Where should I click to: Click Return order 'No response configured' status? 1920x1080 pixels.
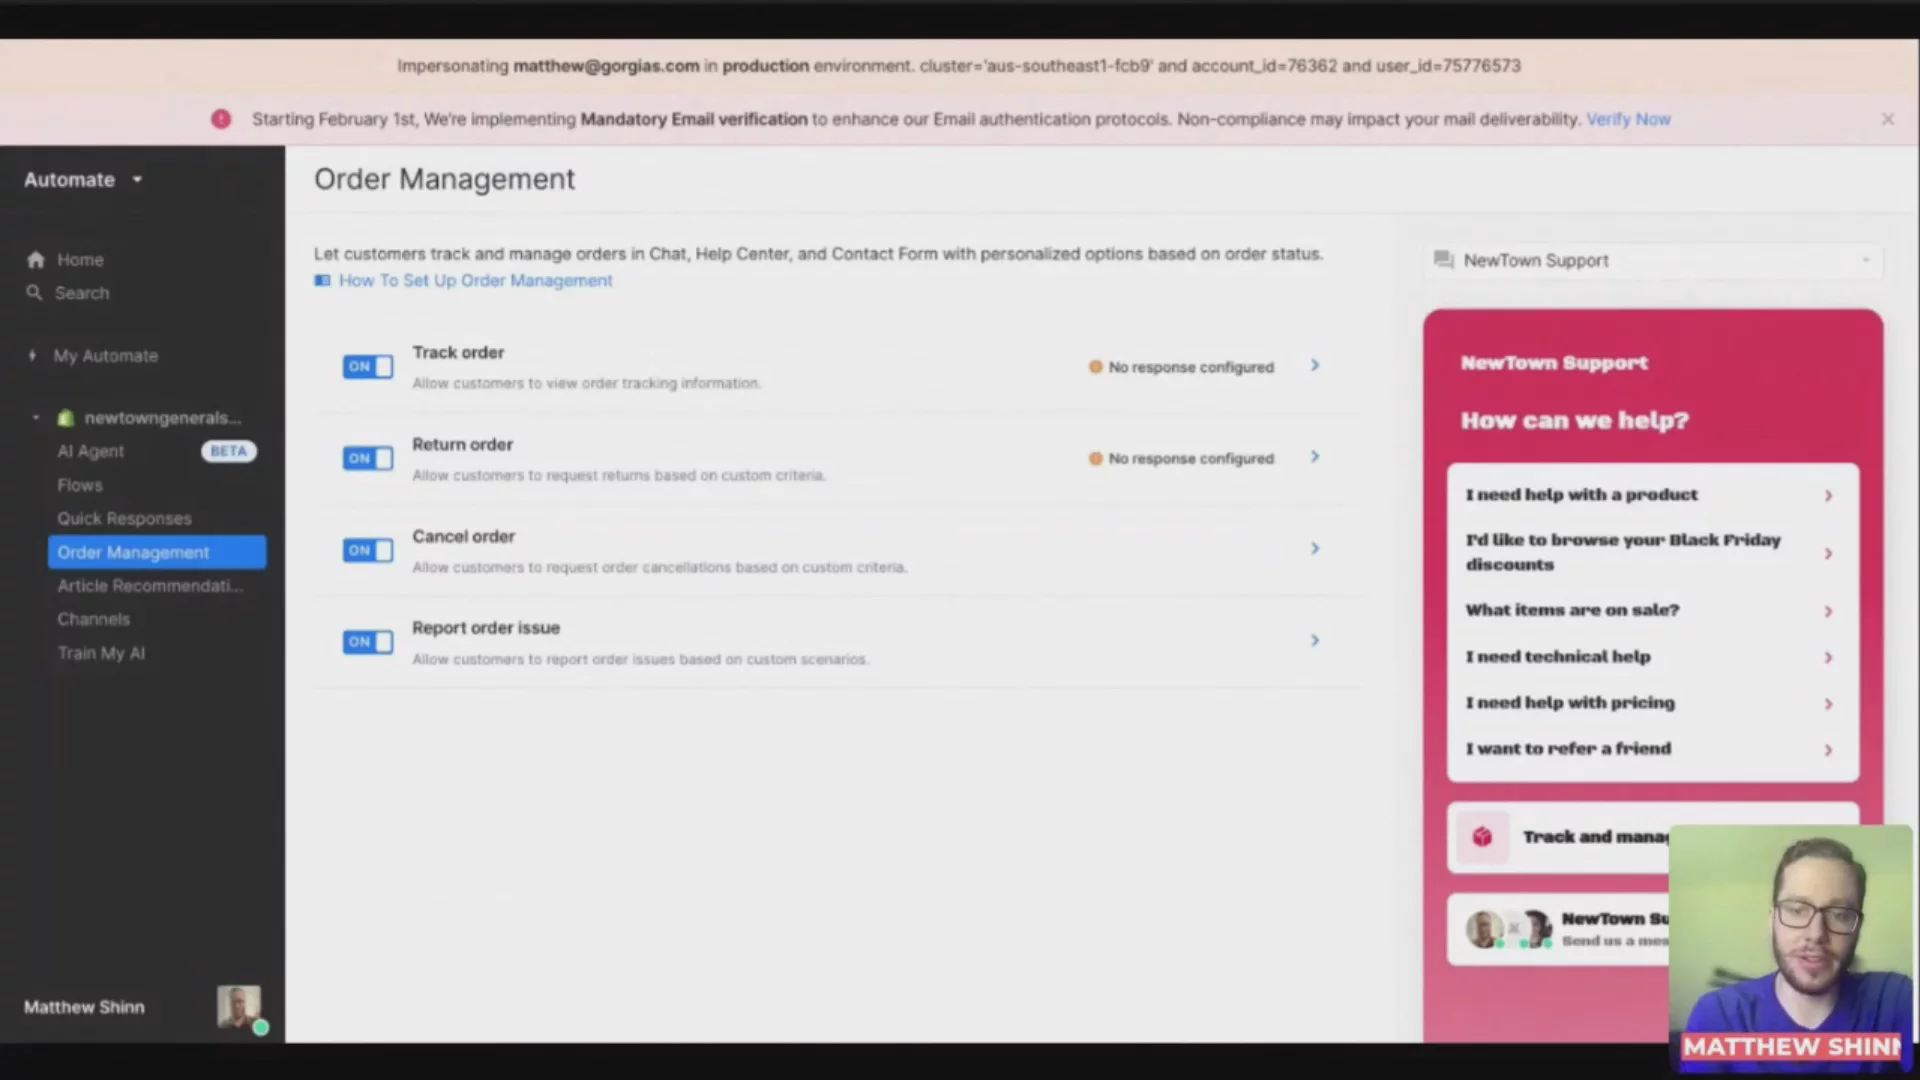point(1181,459)
